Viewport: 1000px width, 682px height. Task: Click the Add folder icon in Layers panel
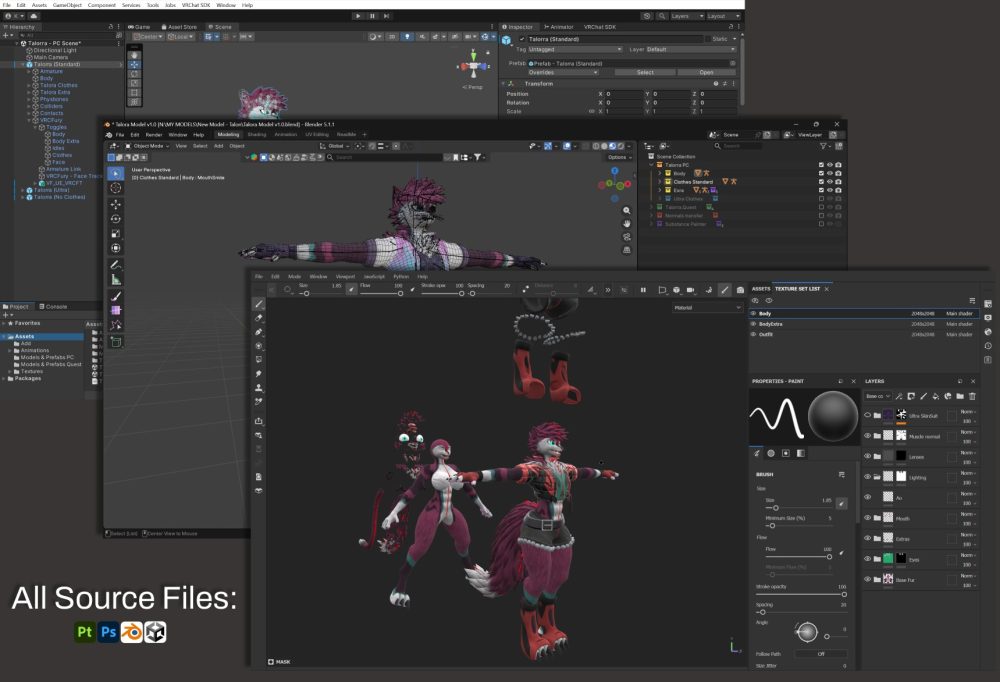pyautogui.click(x=960, y=396)
